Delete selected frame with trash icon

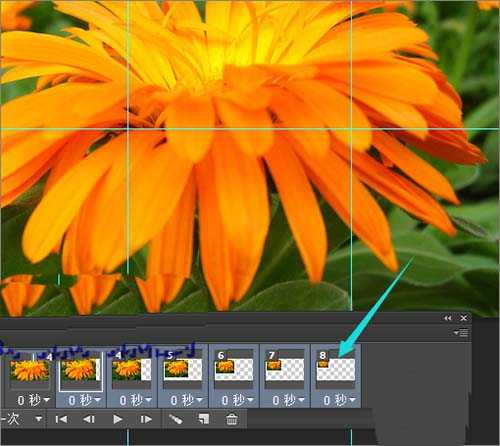tap(232, 419)
